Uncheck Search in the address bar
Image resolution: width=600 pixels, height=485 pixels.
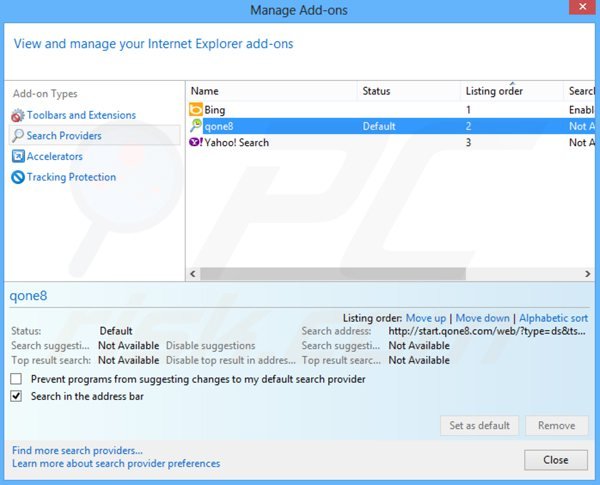pos(16,397)
